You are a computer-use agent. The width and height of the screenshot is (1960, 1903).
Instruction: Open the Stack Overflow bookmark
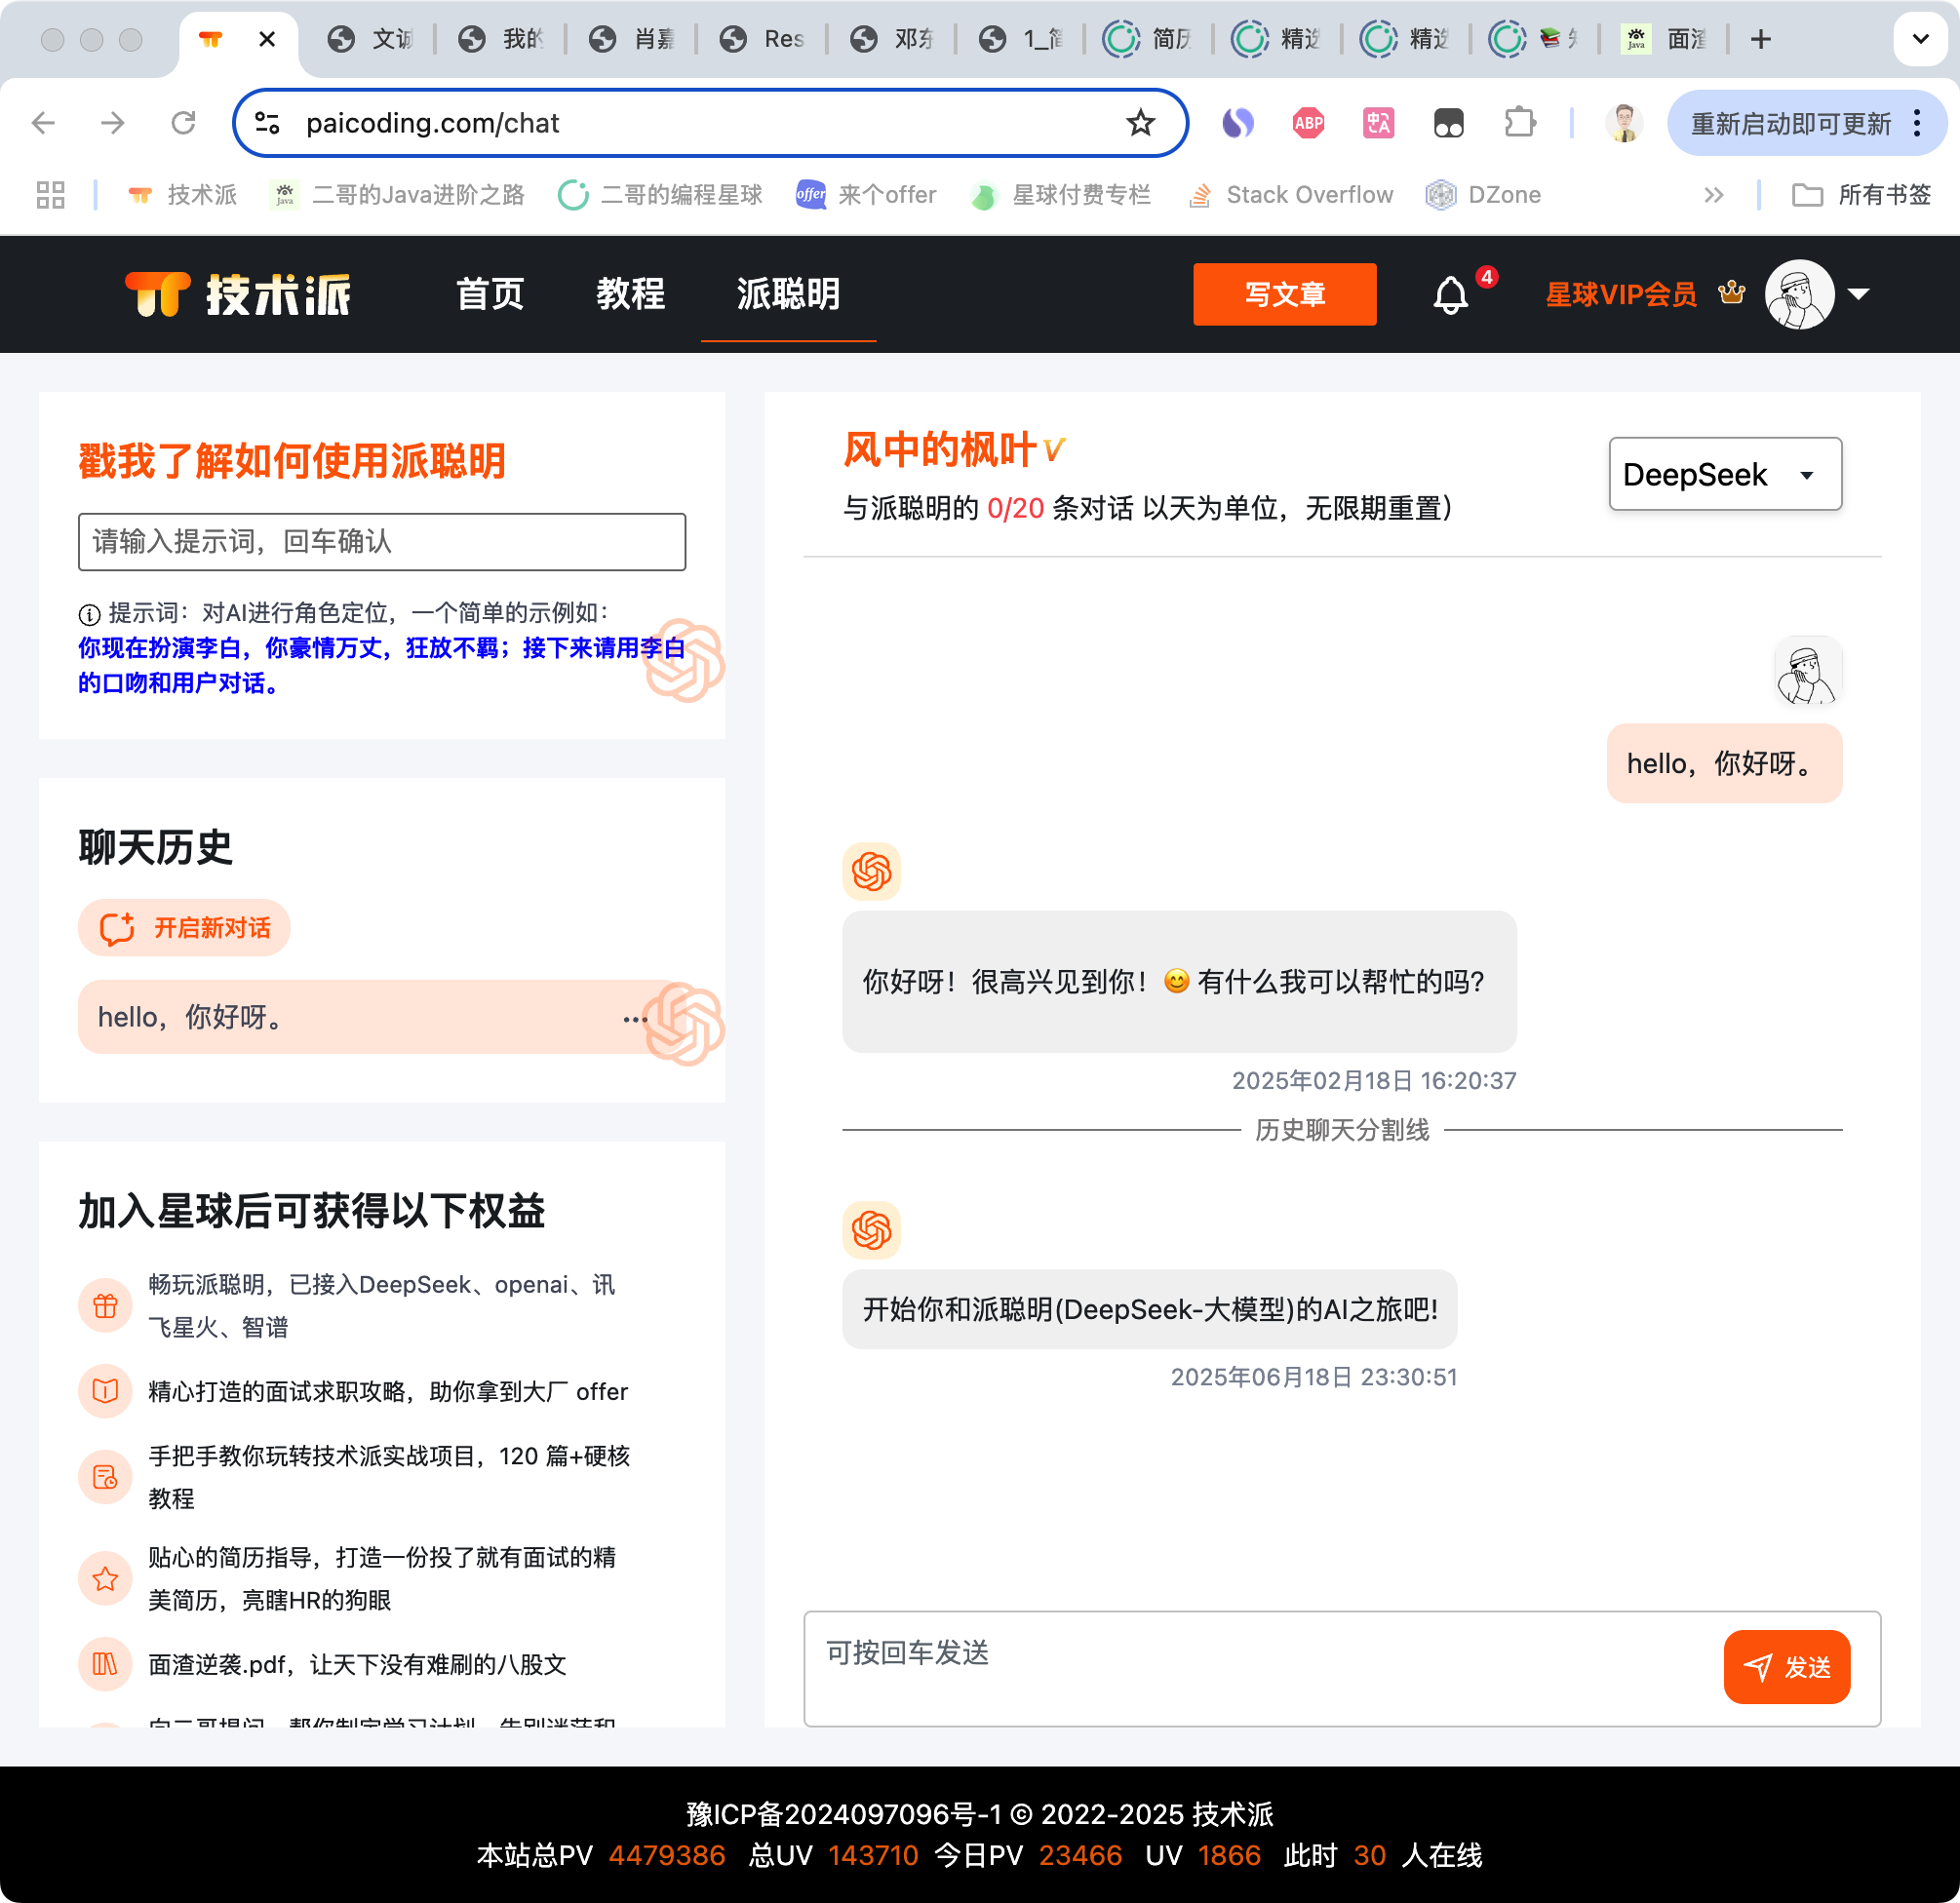coord(1291,195)
